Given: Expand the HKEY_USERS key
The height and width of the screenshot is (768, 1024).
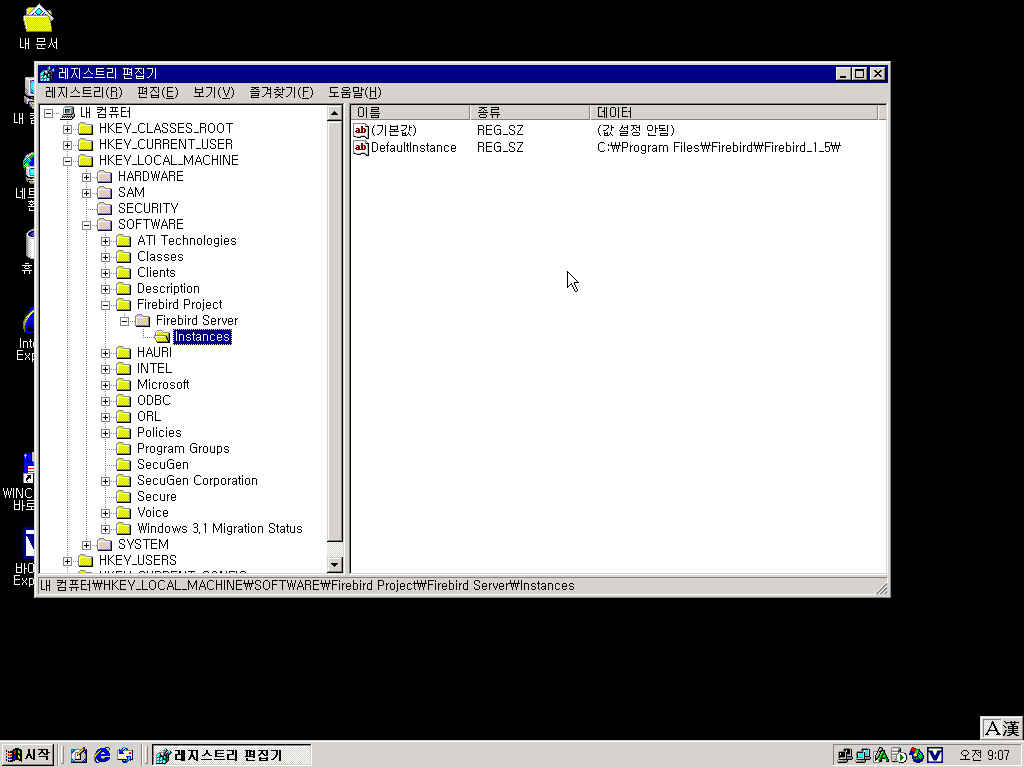Looking at the screenshot, I should [67, 561].
